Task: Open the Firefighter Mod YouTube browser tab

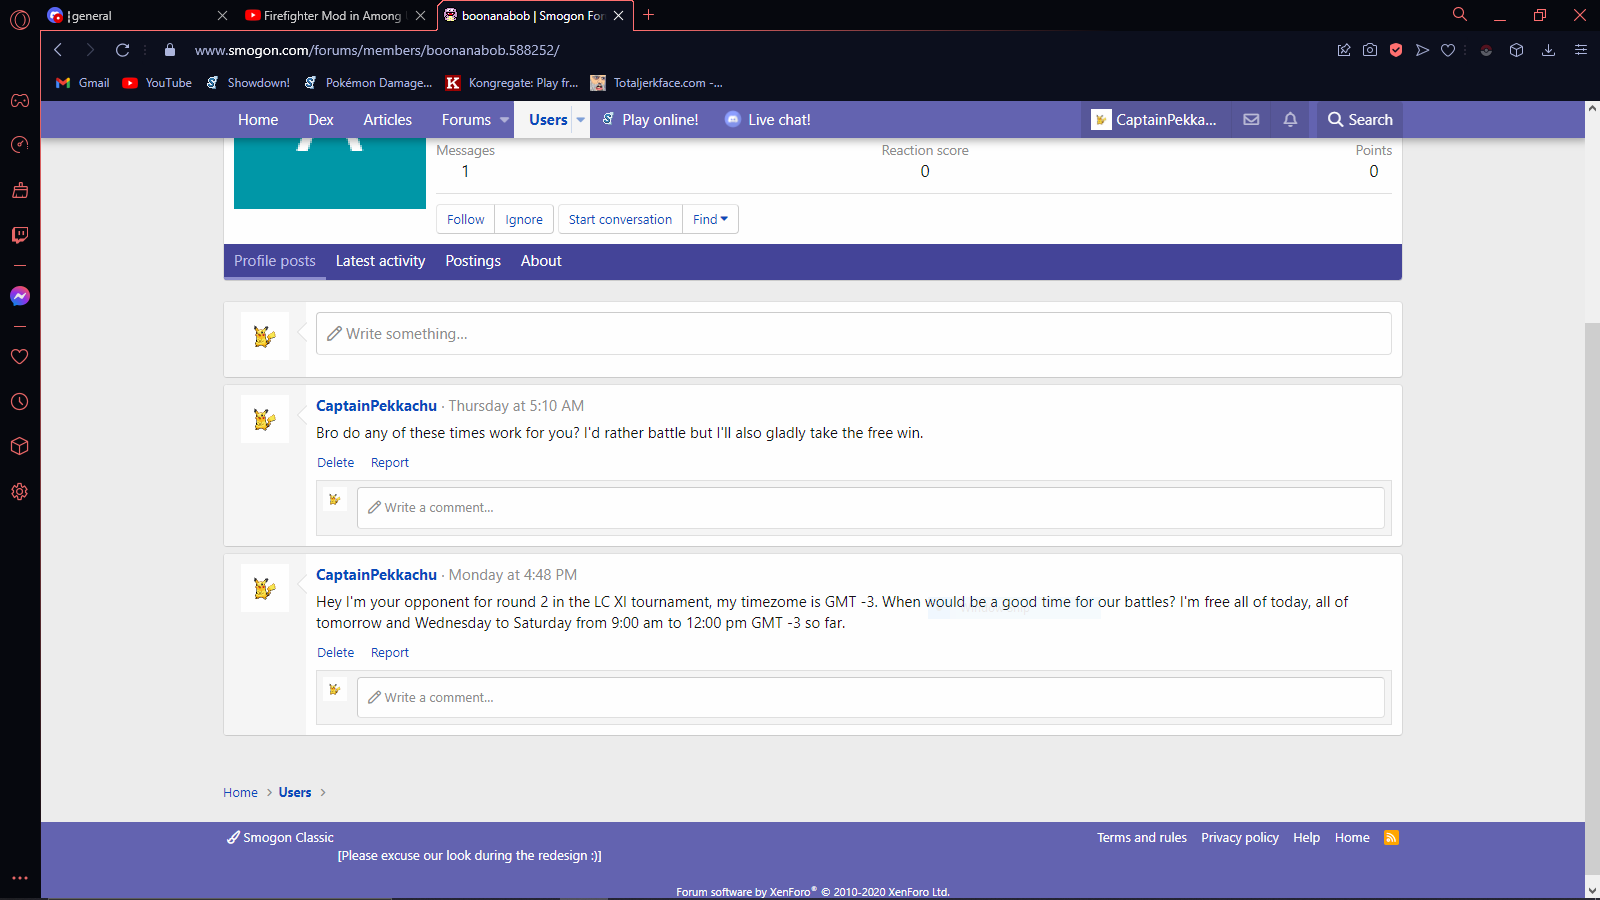Action: tap(330, 15)
